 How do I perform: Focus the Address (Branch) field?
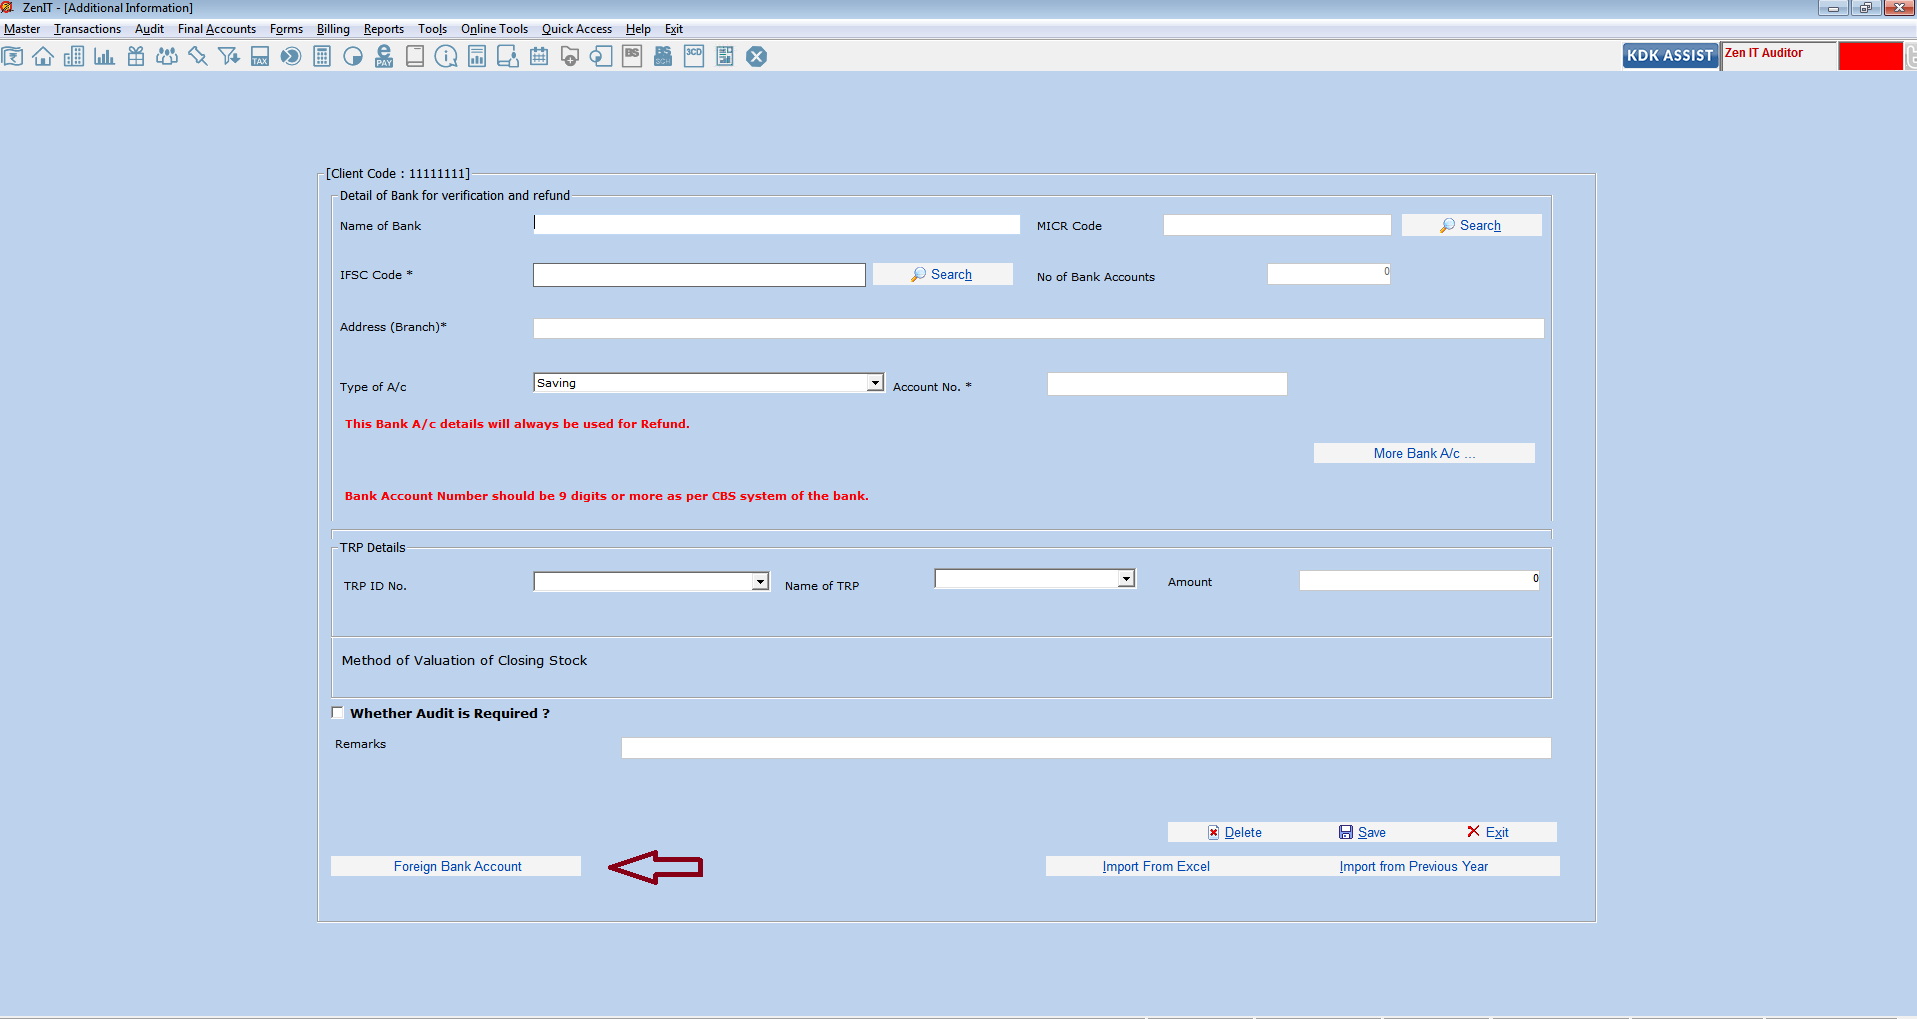click(1038, 328)
